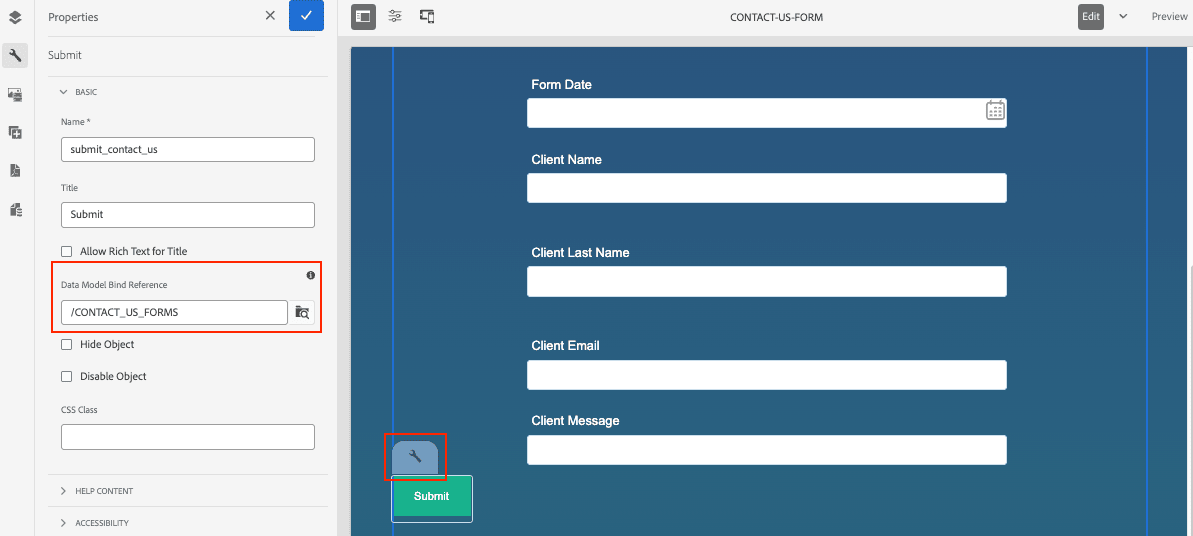
Task: Click the Edit mode button
Action: (1091, 17)
